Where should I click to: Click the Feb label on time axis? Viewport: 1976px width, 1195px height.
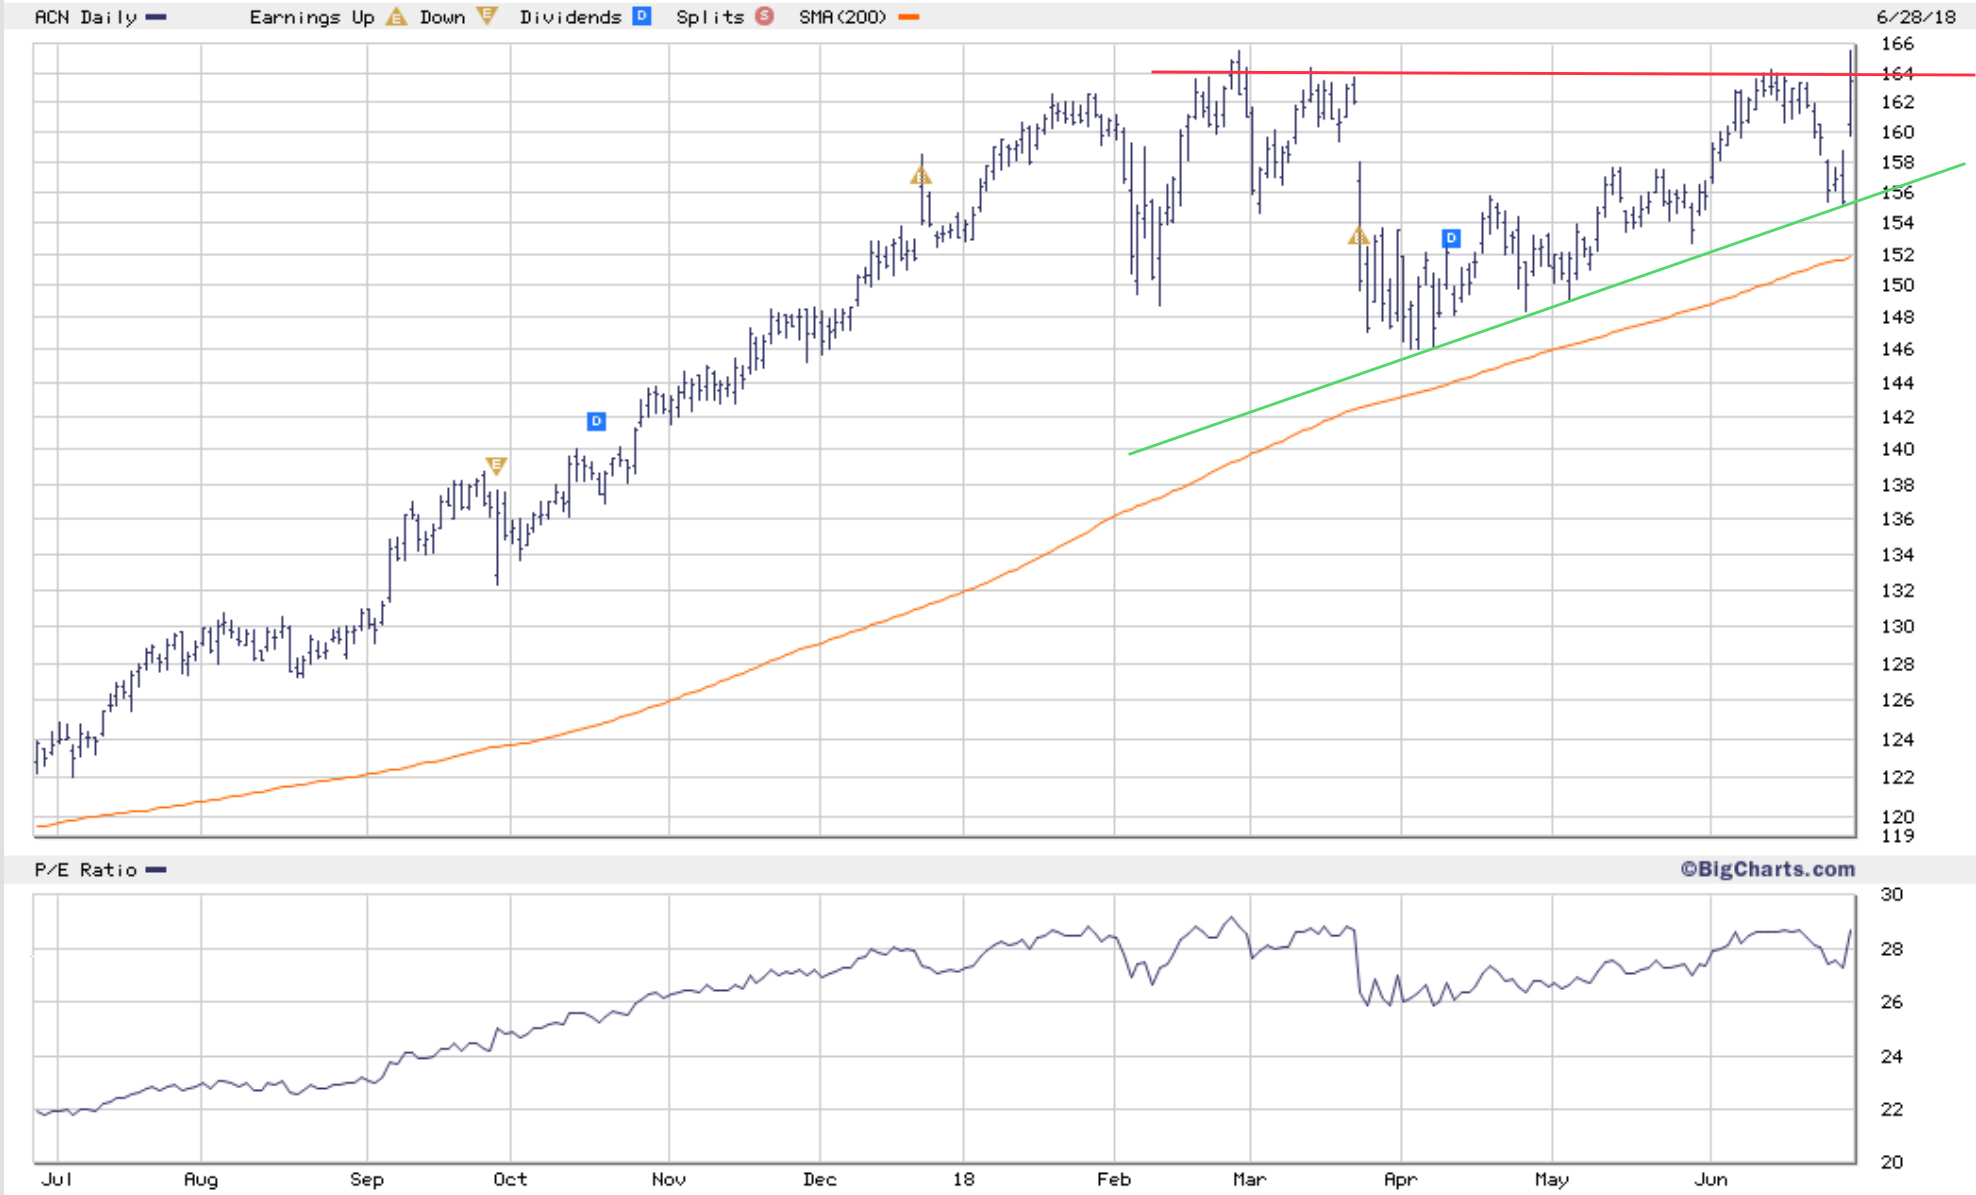click(x=1113, y=1179)
